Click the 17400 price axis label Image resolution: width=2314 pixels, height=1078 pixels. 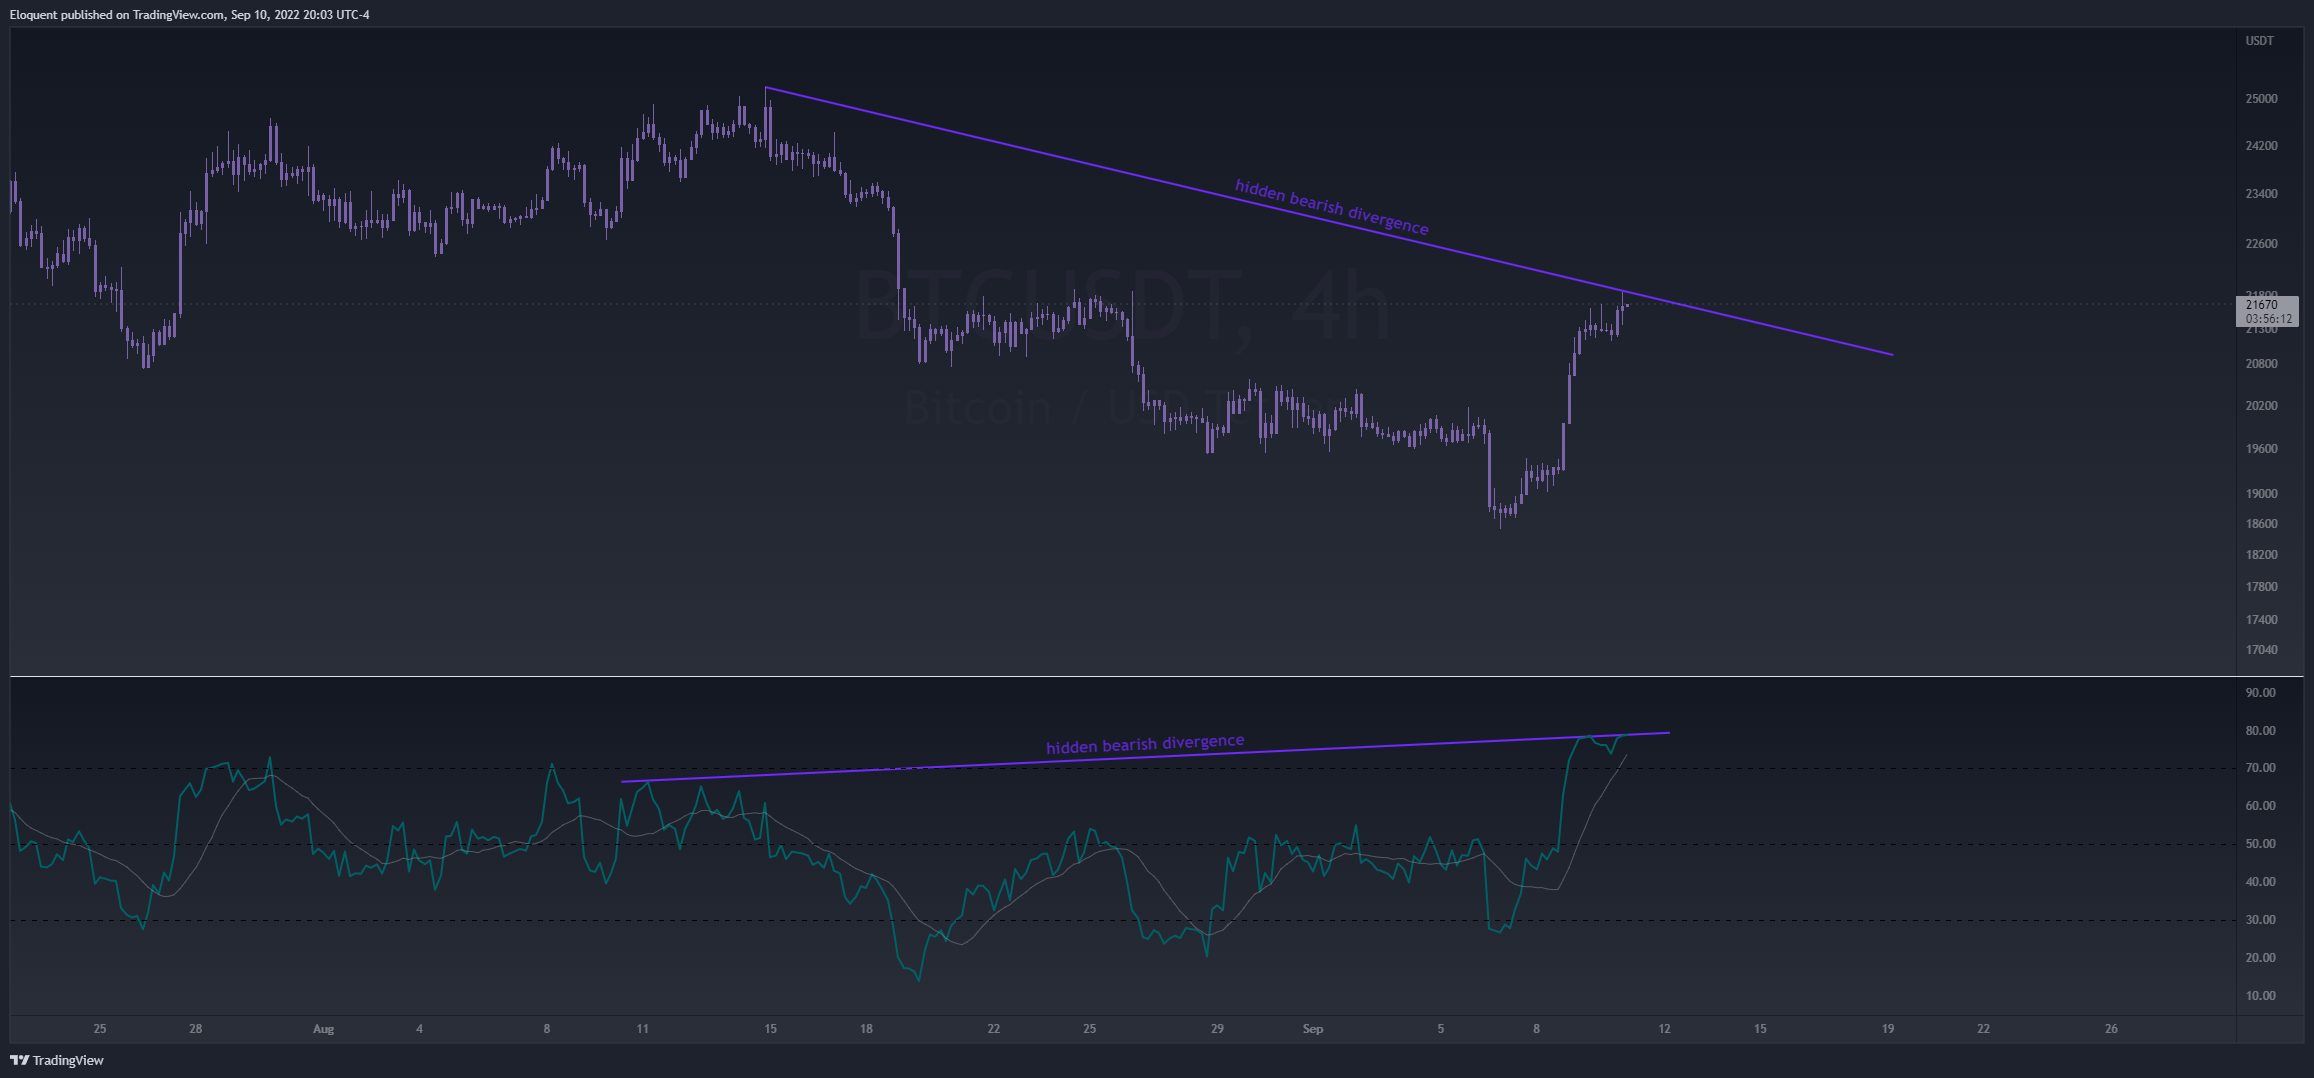pos(2261,620)
